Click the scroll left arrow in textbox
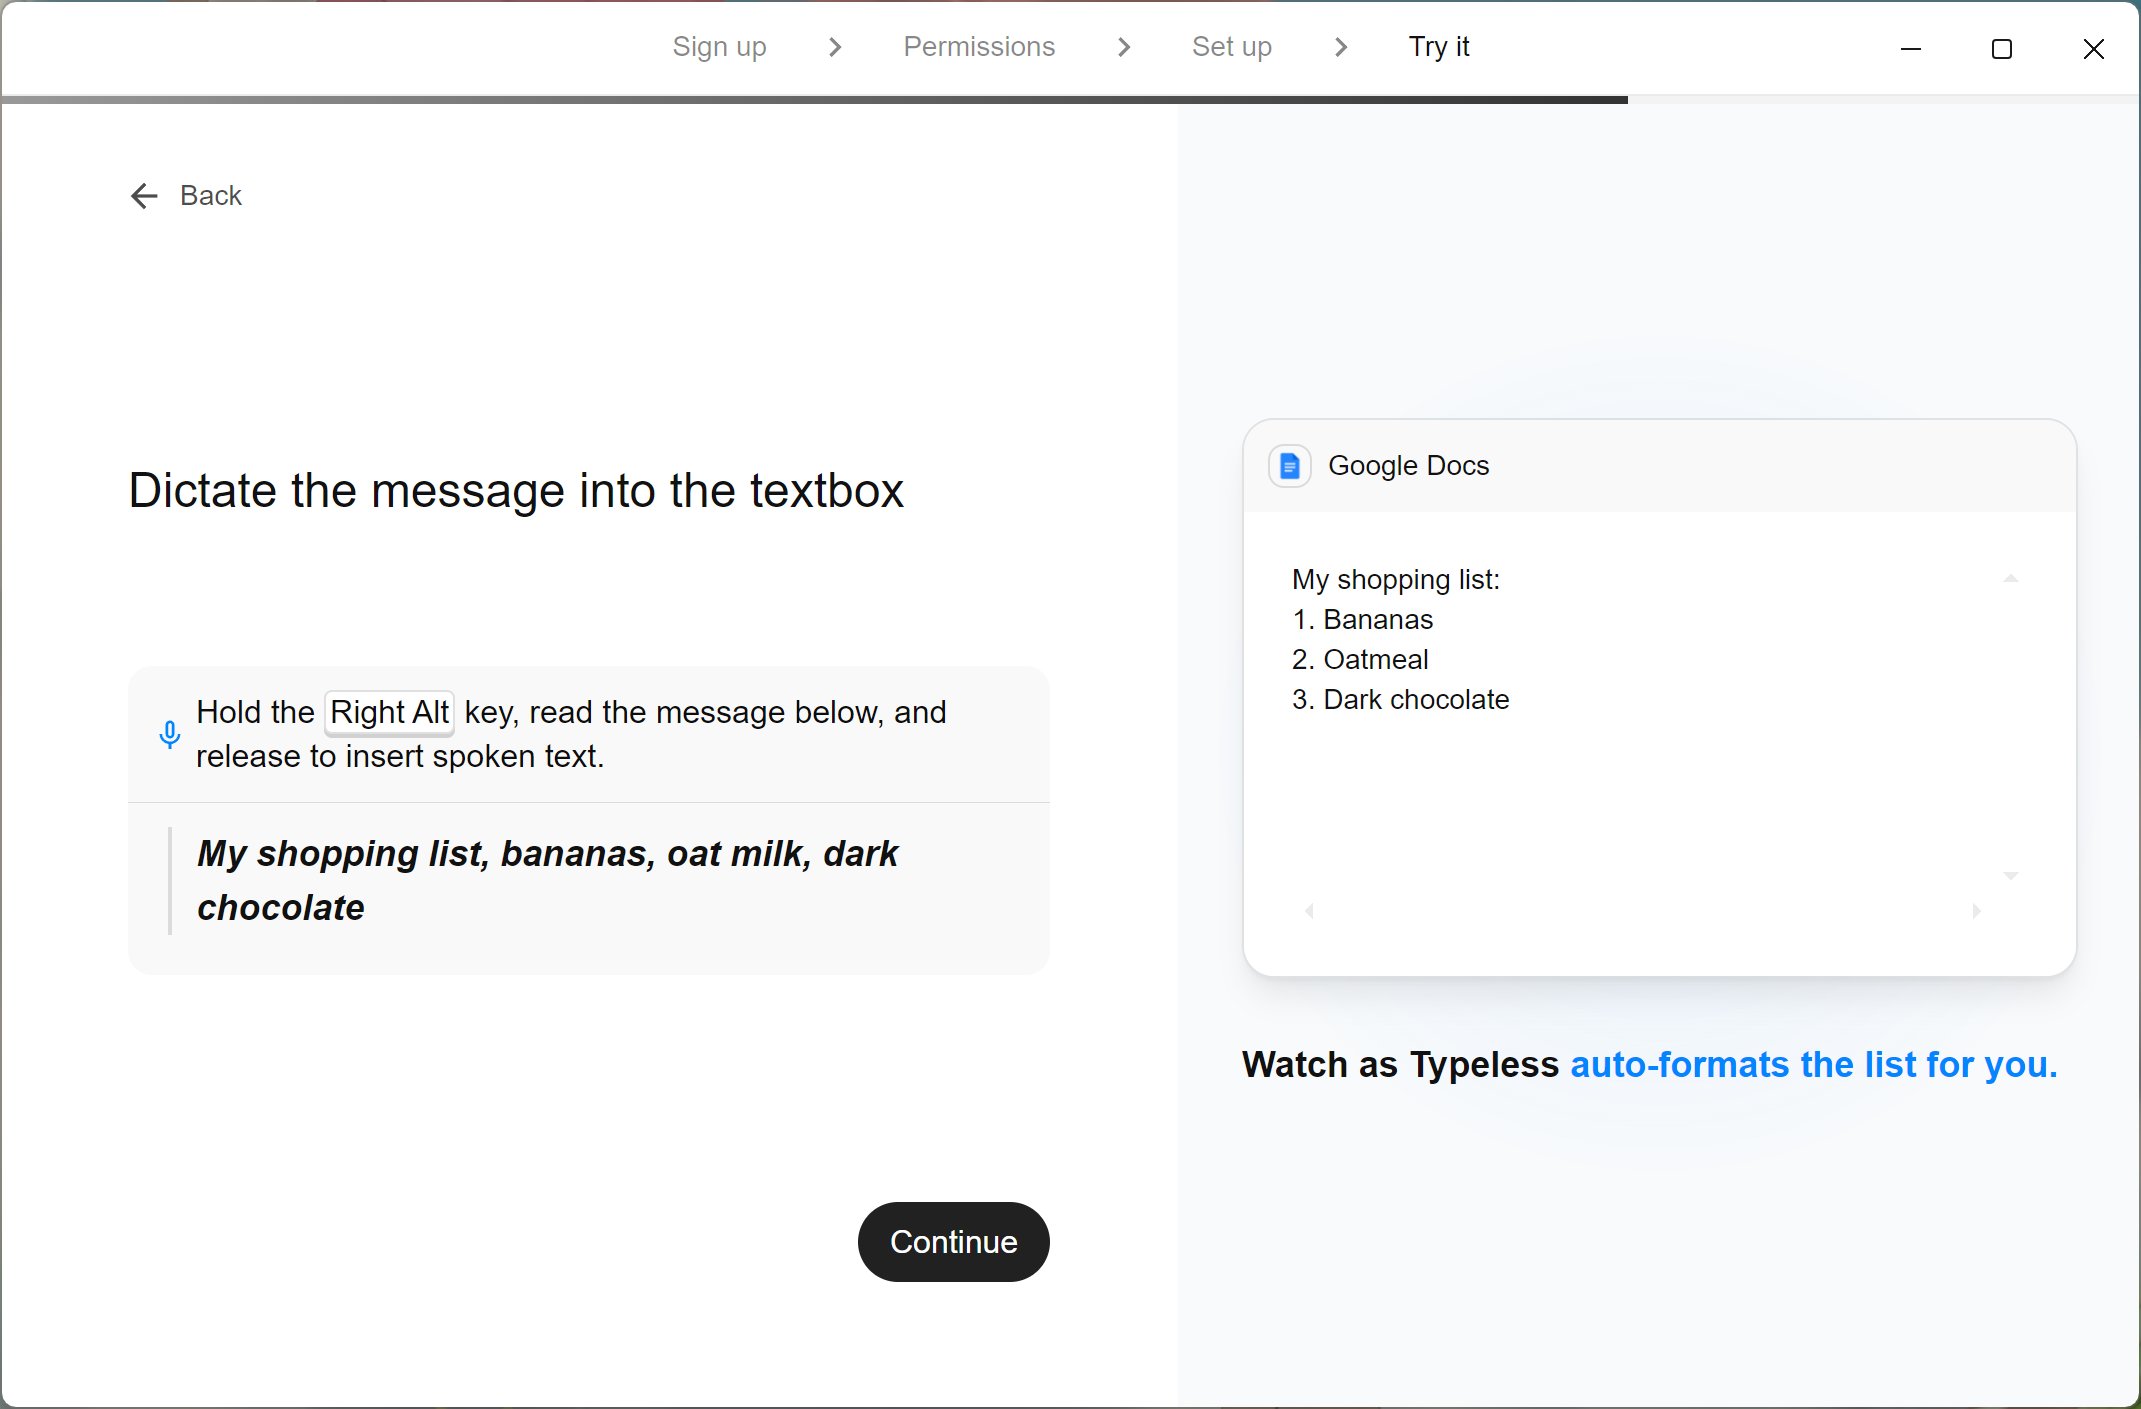Viewport: 2141px width, 1409px height. pos(1309,911)
